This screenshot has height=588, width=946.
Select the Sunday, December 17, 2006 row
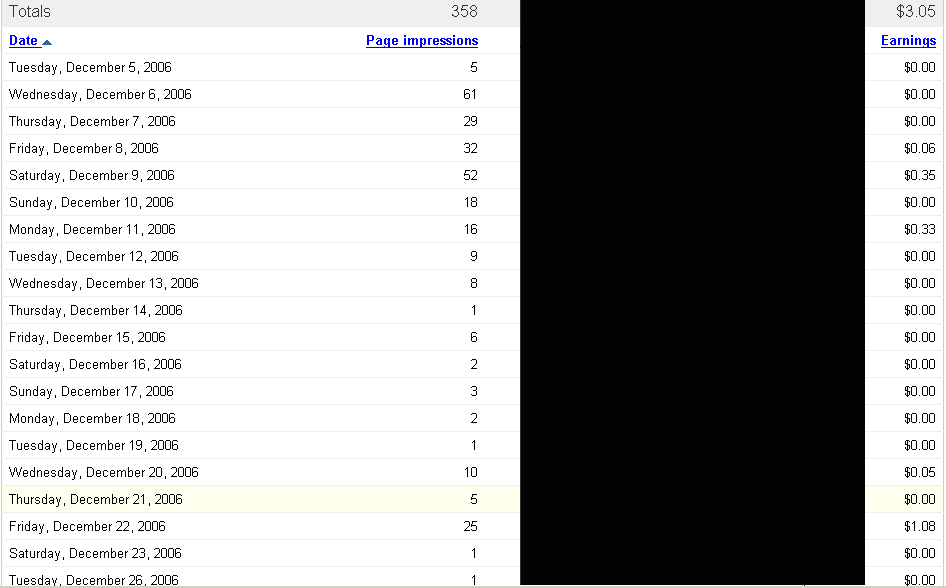coord(91,392)
